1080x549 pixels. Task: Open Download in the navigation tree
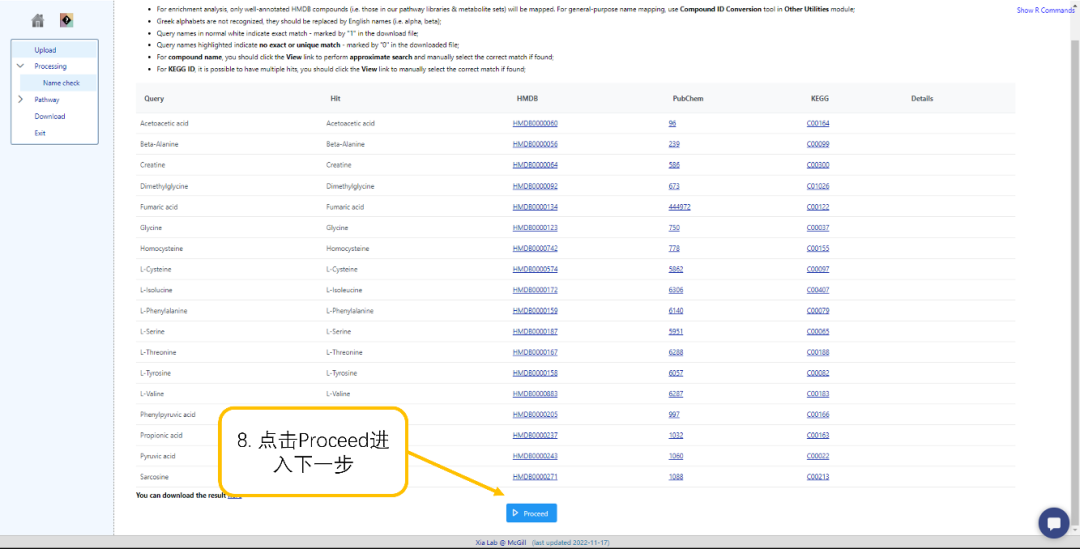[50, 116]
